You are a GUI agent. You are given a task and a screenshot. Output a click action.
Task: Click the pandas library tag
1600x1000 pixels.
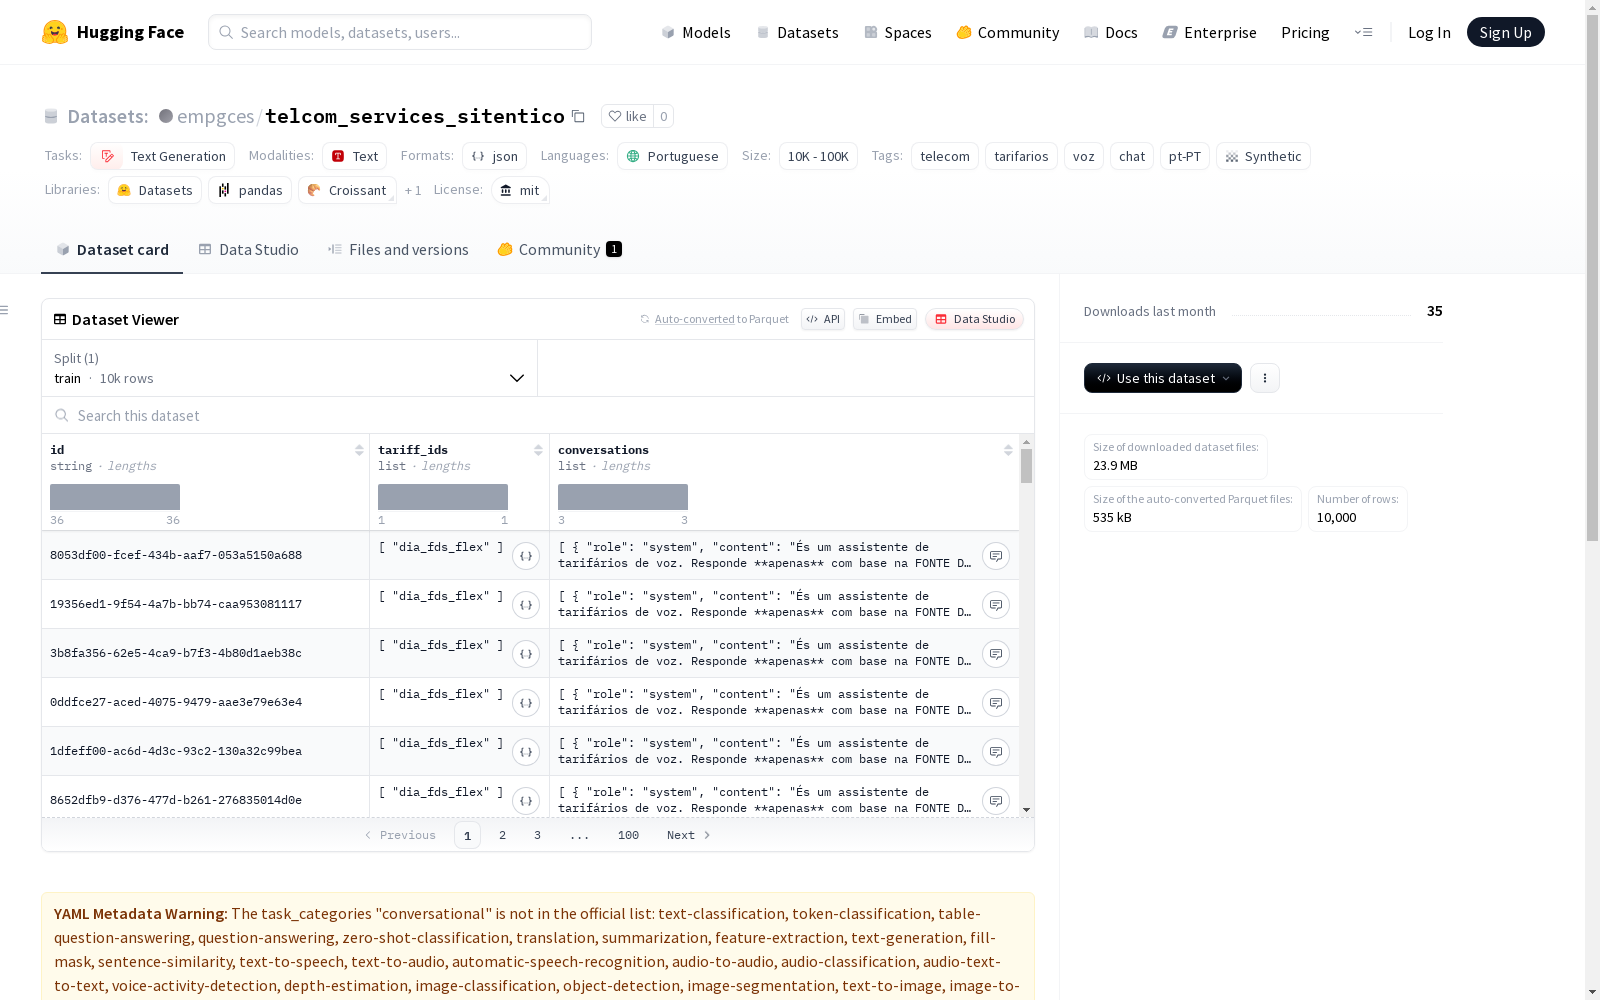click(x=250, y=190)
